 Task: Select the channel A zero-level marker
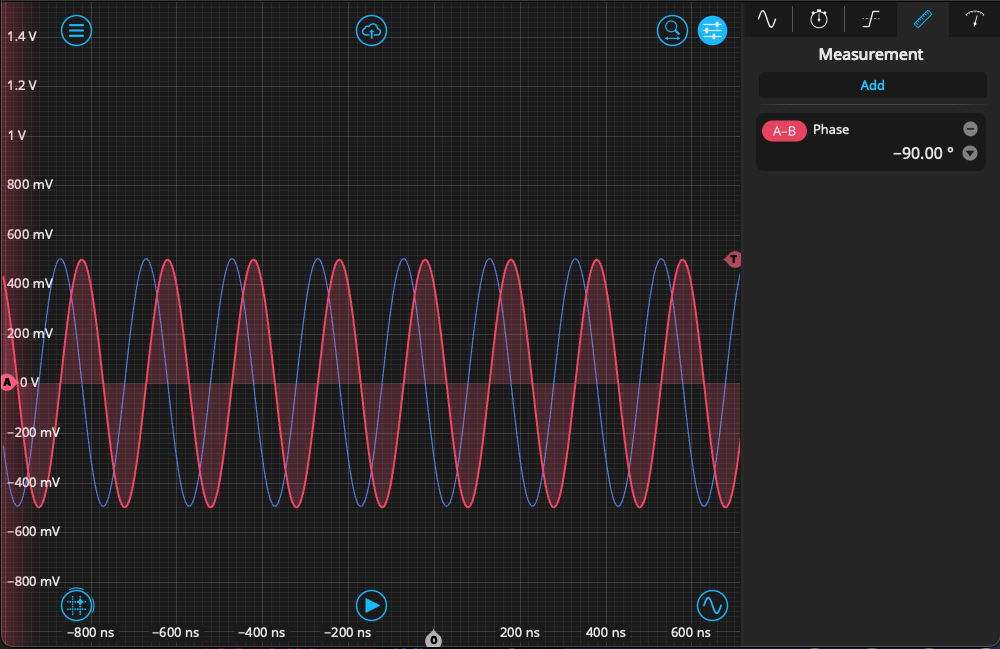pyautogui.click(x=8, y=382)
